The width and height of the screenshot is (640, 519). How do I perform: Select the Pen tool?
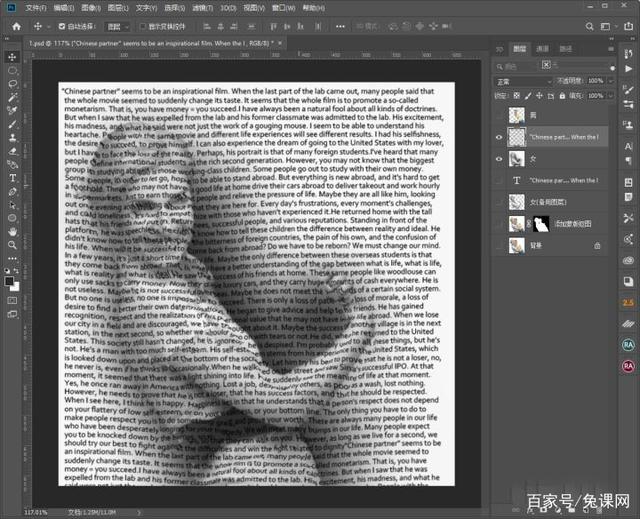[12, 191]
